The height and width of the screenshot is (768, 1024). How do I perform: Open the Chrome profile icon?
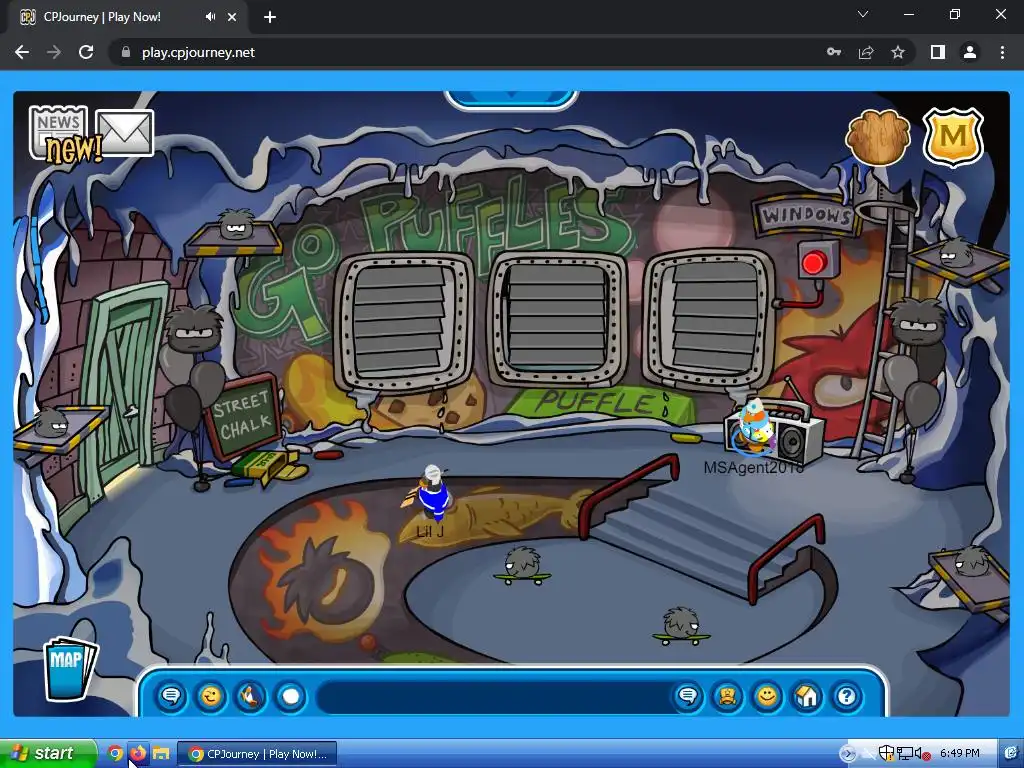(970, 52)
